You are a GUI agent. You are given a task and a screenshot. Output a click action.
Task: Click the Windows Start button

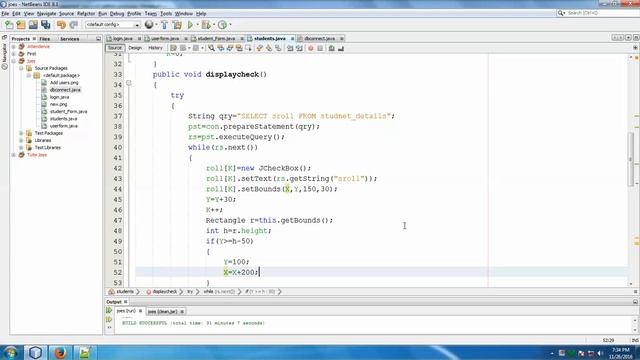coord(10,352)
